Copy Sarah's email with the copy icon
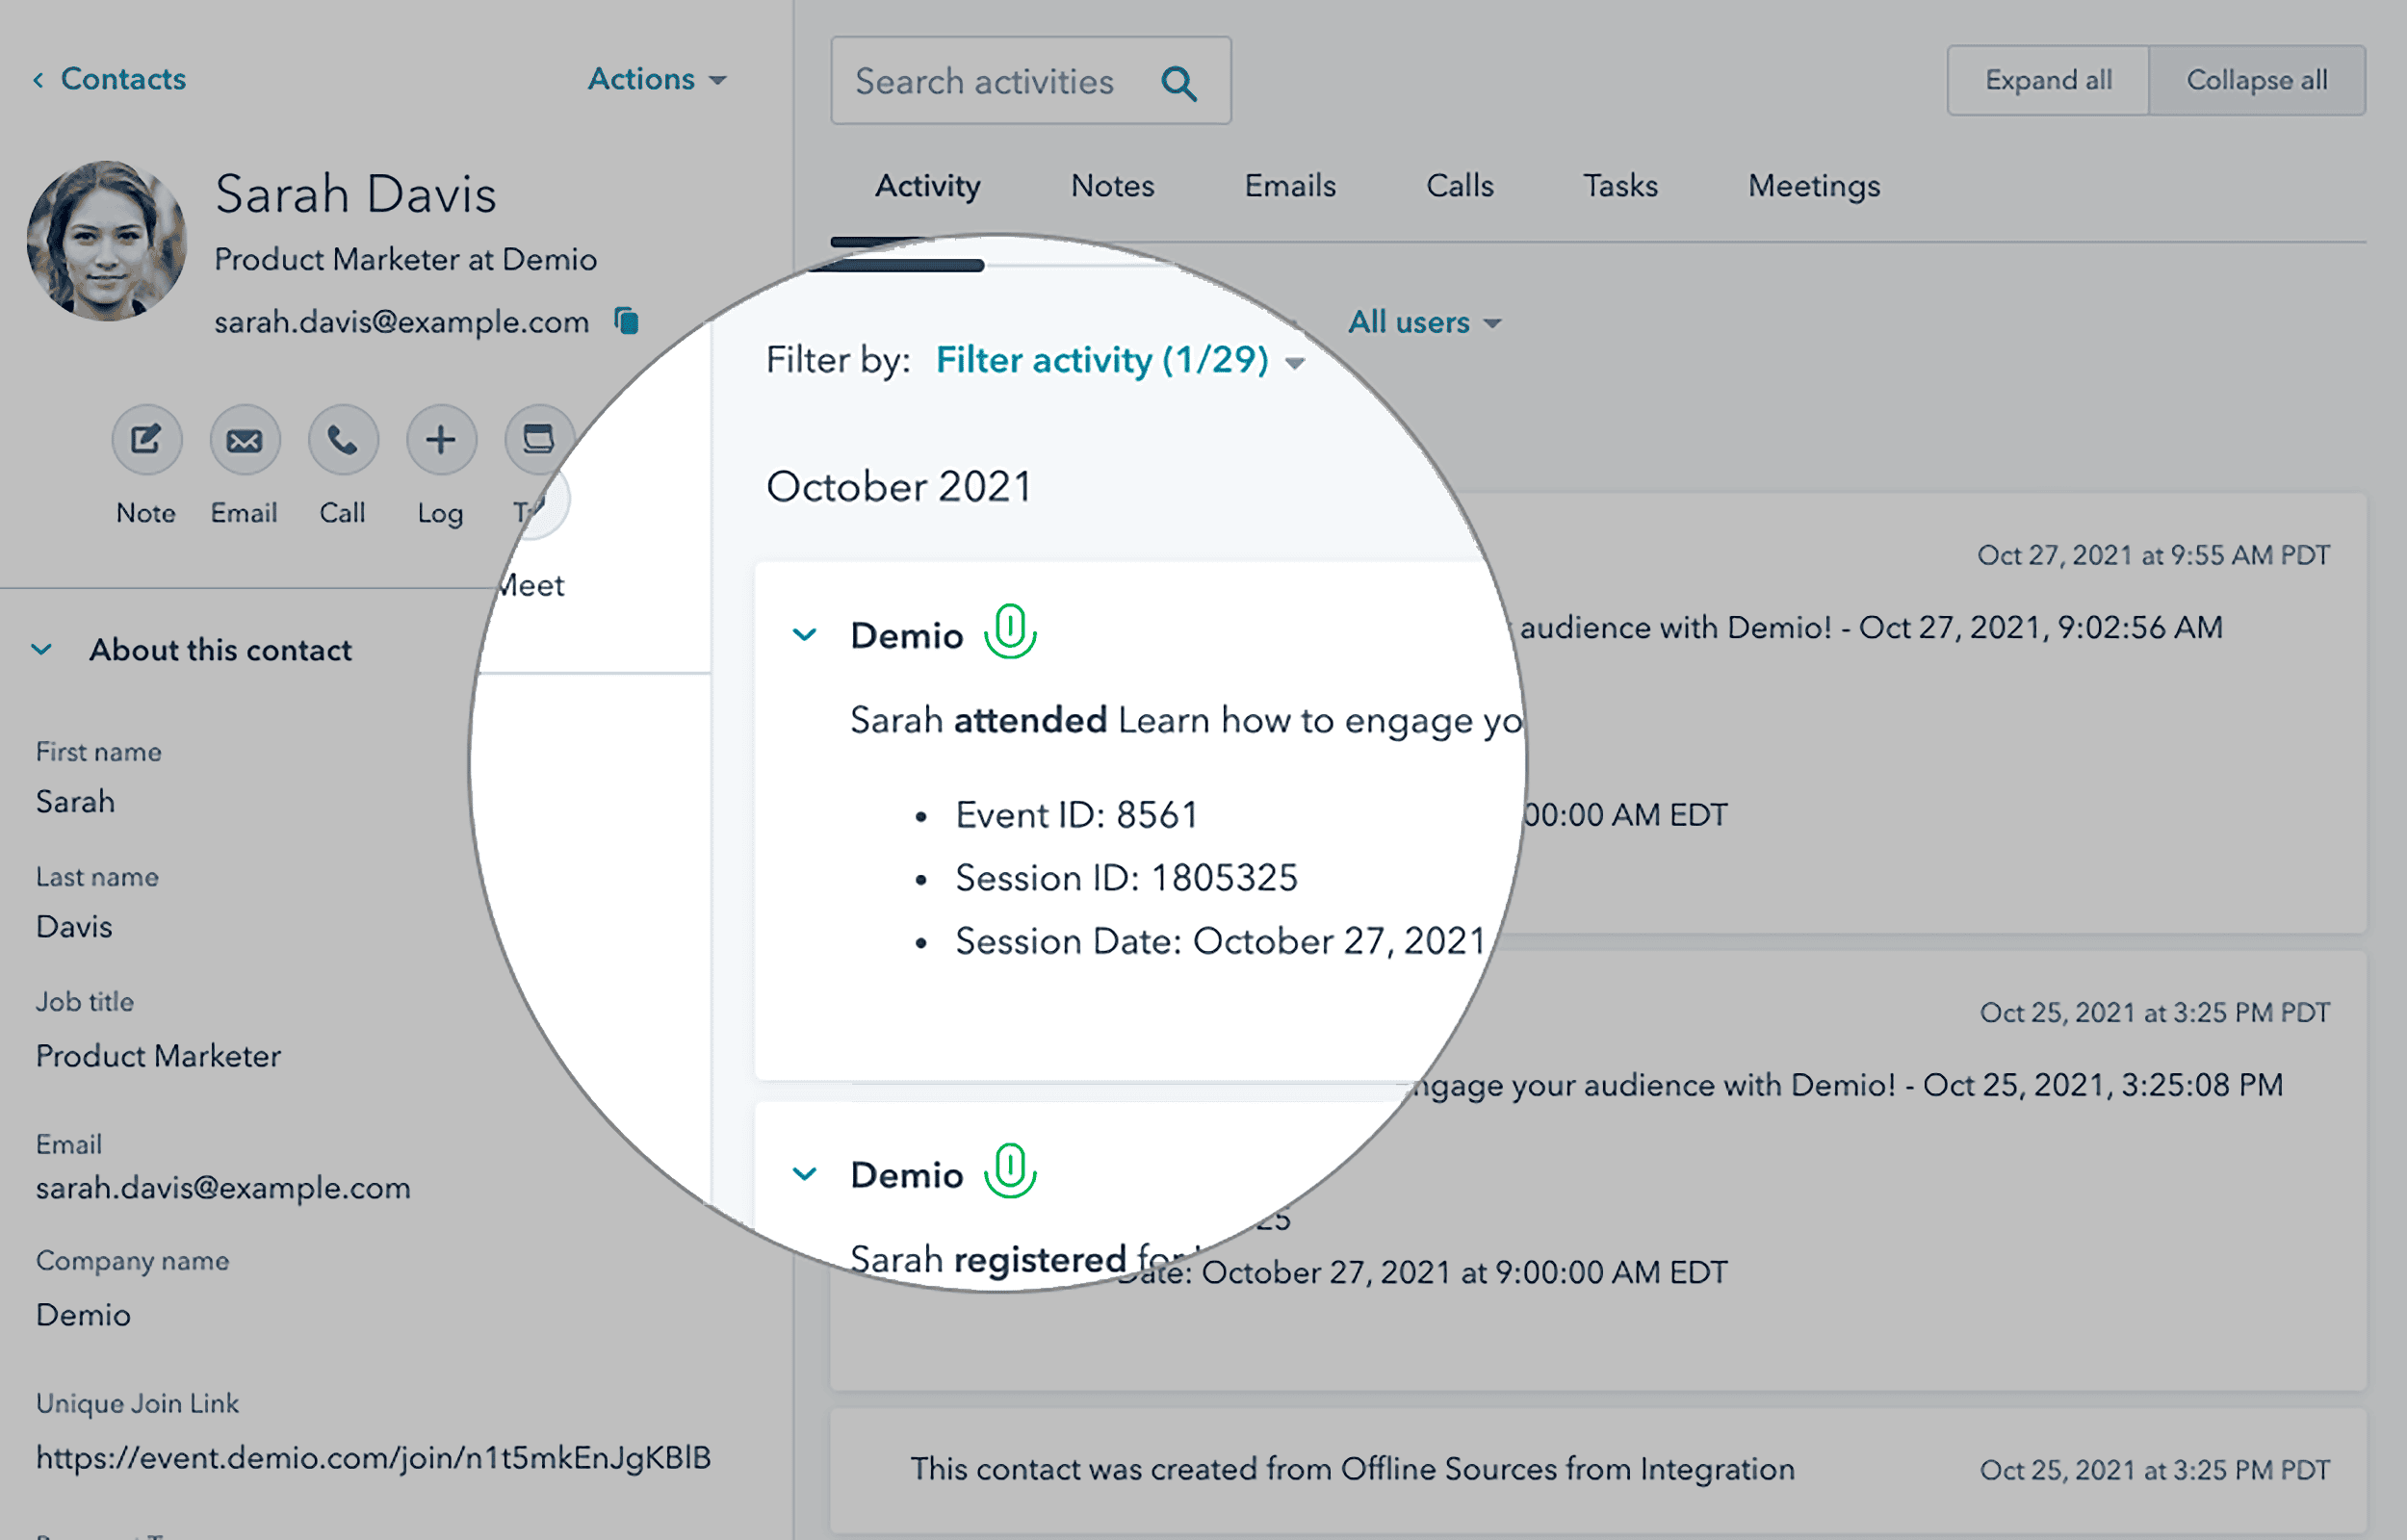 click(x=628, y=321)
